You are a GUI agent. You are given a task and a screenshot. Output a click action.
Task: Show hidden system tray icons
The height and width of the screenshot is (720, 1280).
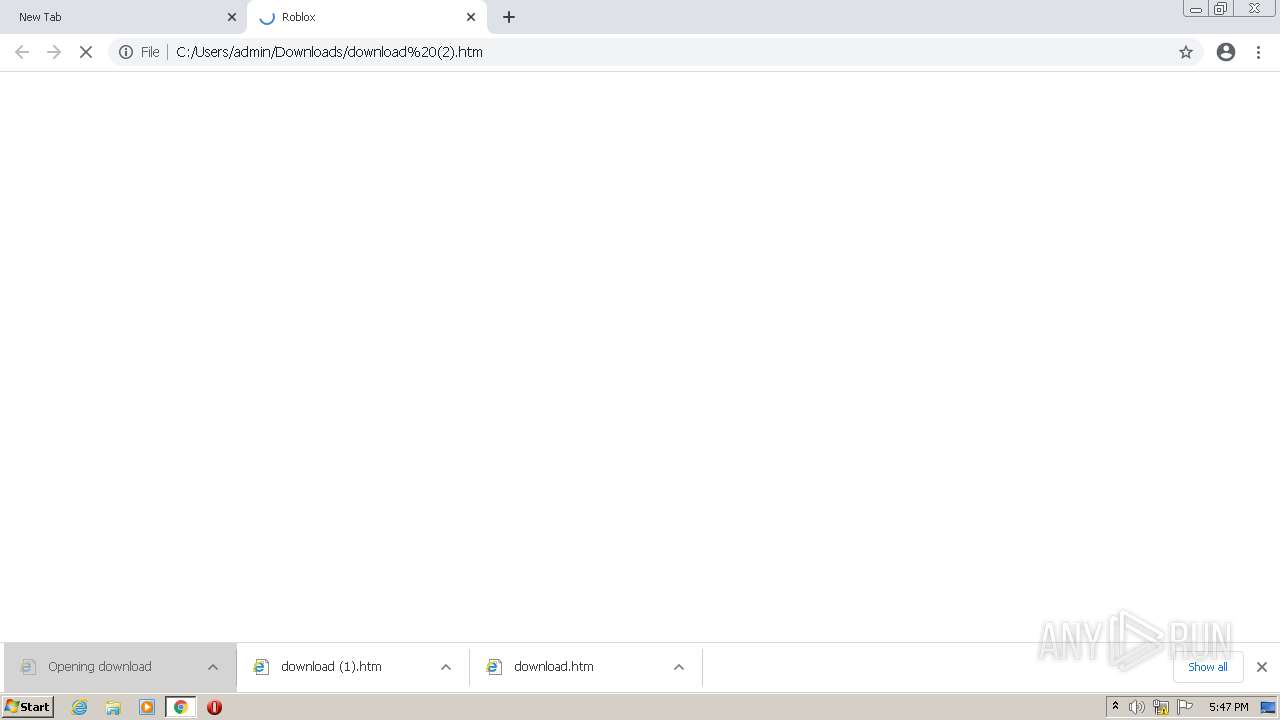[x=1116, y=707]
